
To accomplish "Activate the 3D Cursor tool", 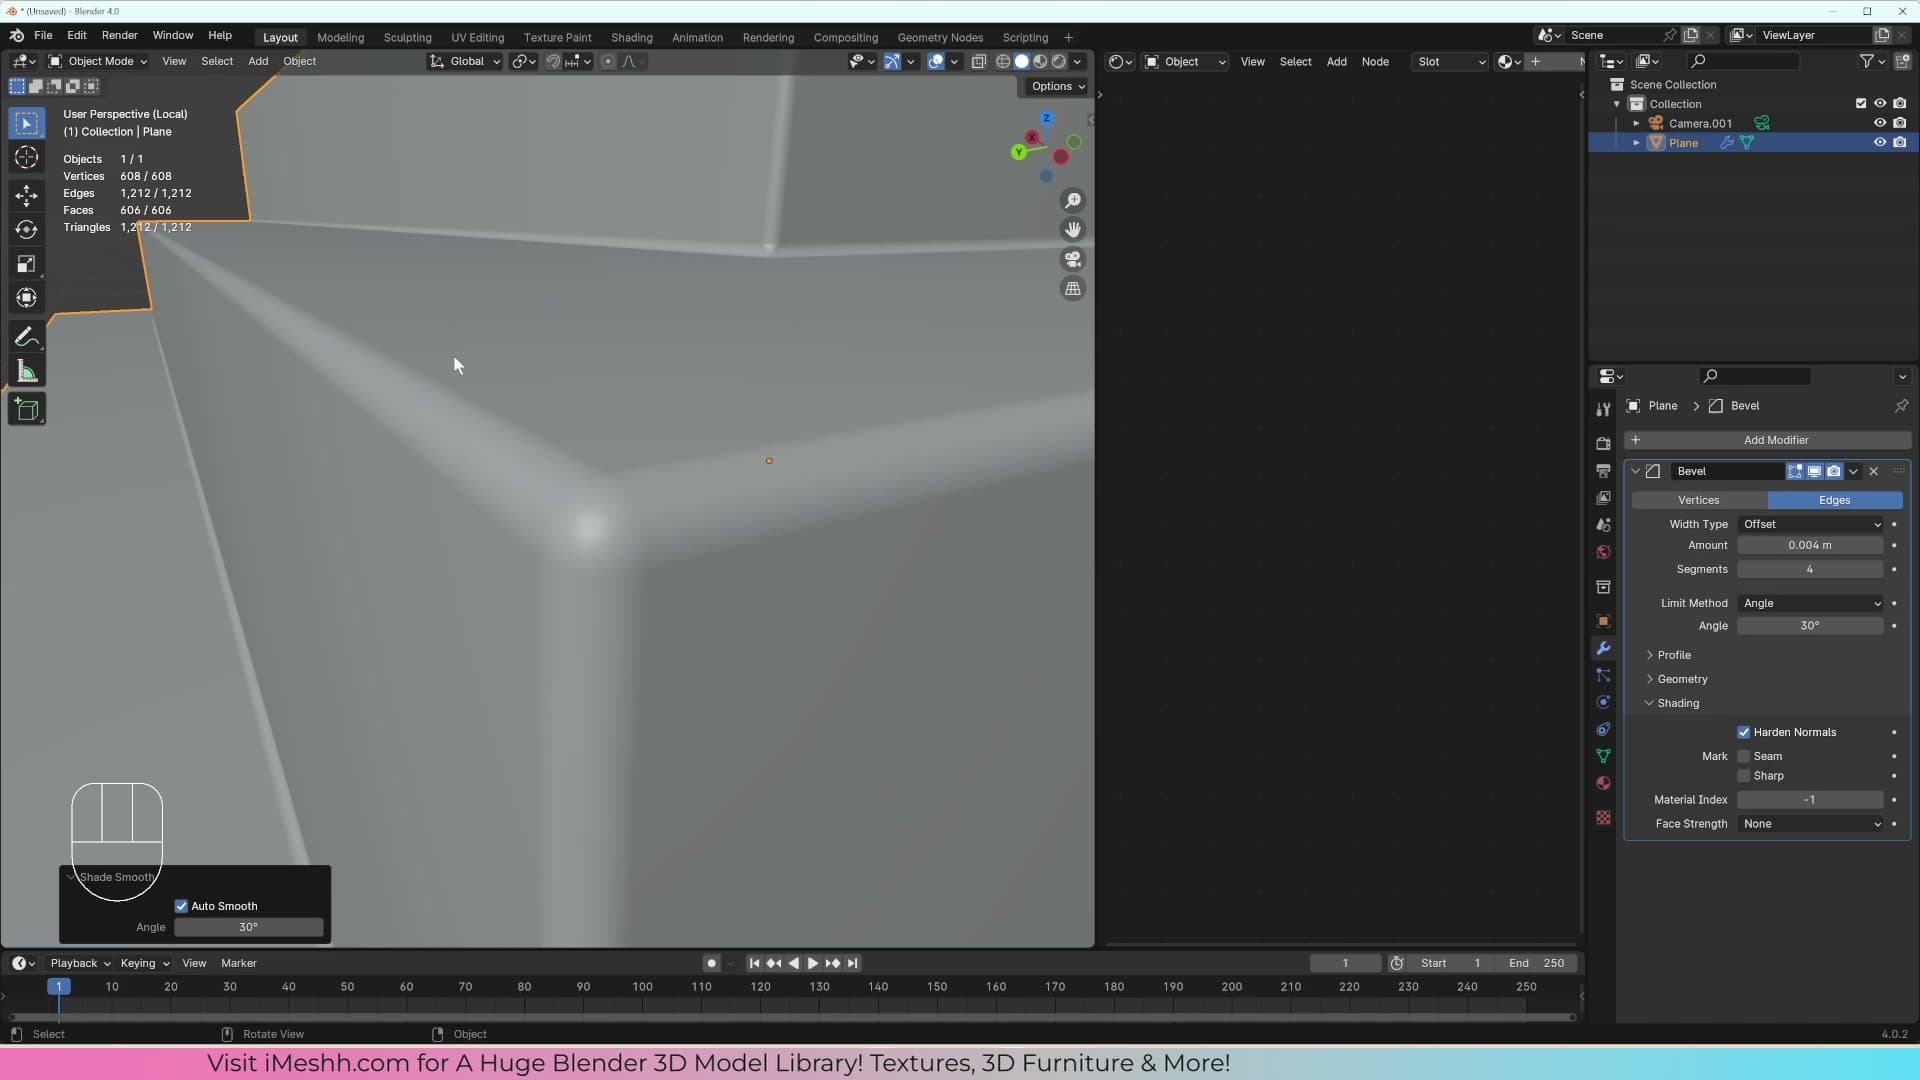I will (x=27, y=158).
